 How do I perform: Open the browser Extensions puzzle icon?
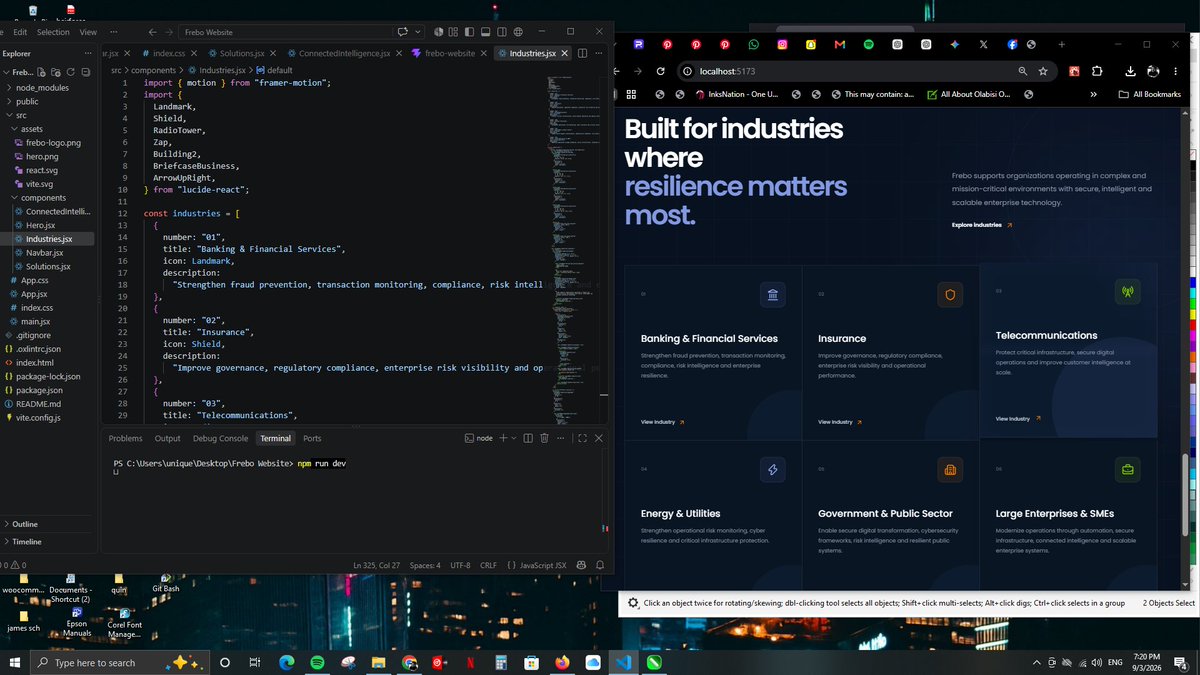point(1097,71)
